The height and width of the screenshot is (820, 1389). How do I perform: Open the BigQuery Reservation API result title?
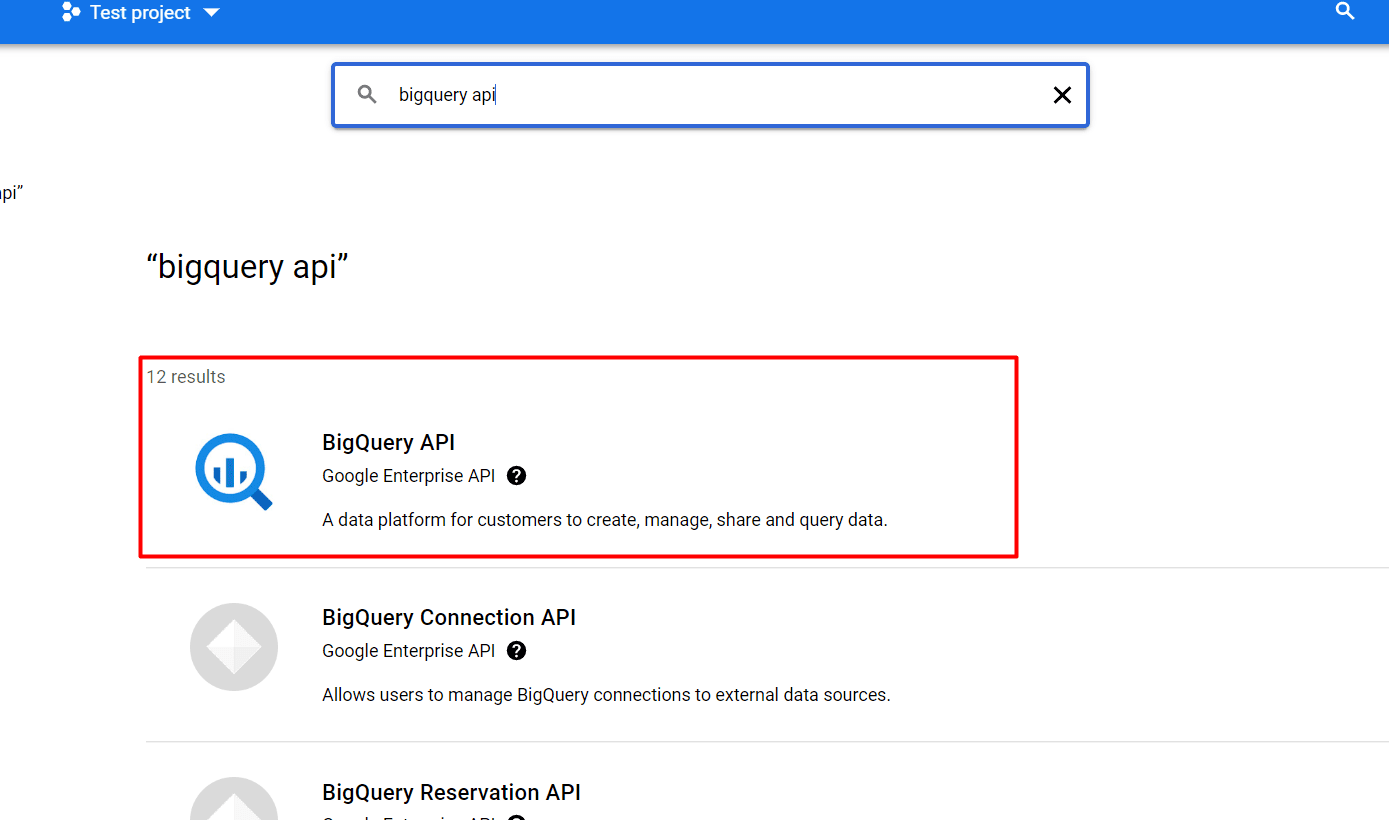(451, 792)
